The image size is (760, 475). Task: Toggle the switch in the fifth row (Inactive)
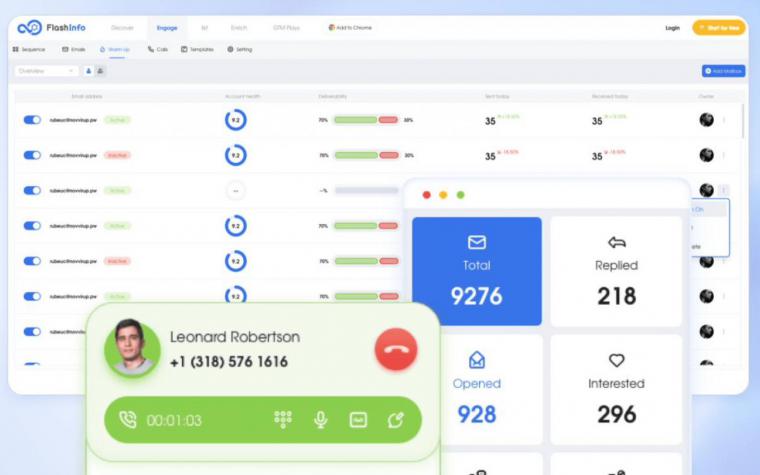pos(32,261)
